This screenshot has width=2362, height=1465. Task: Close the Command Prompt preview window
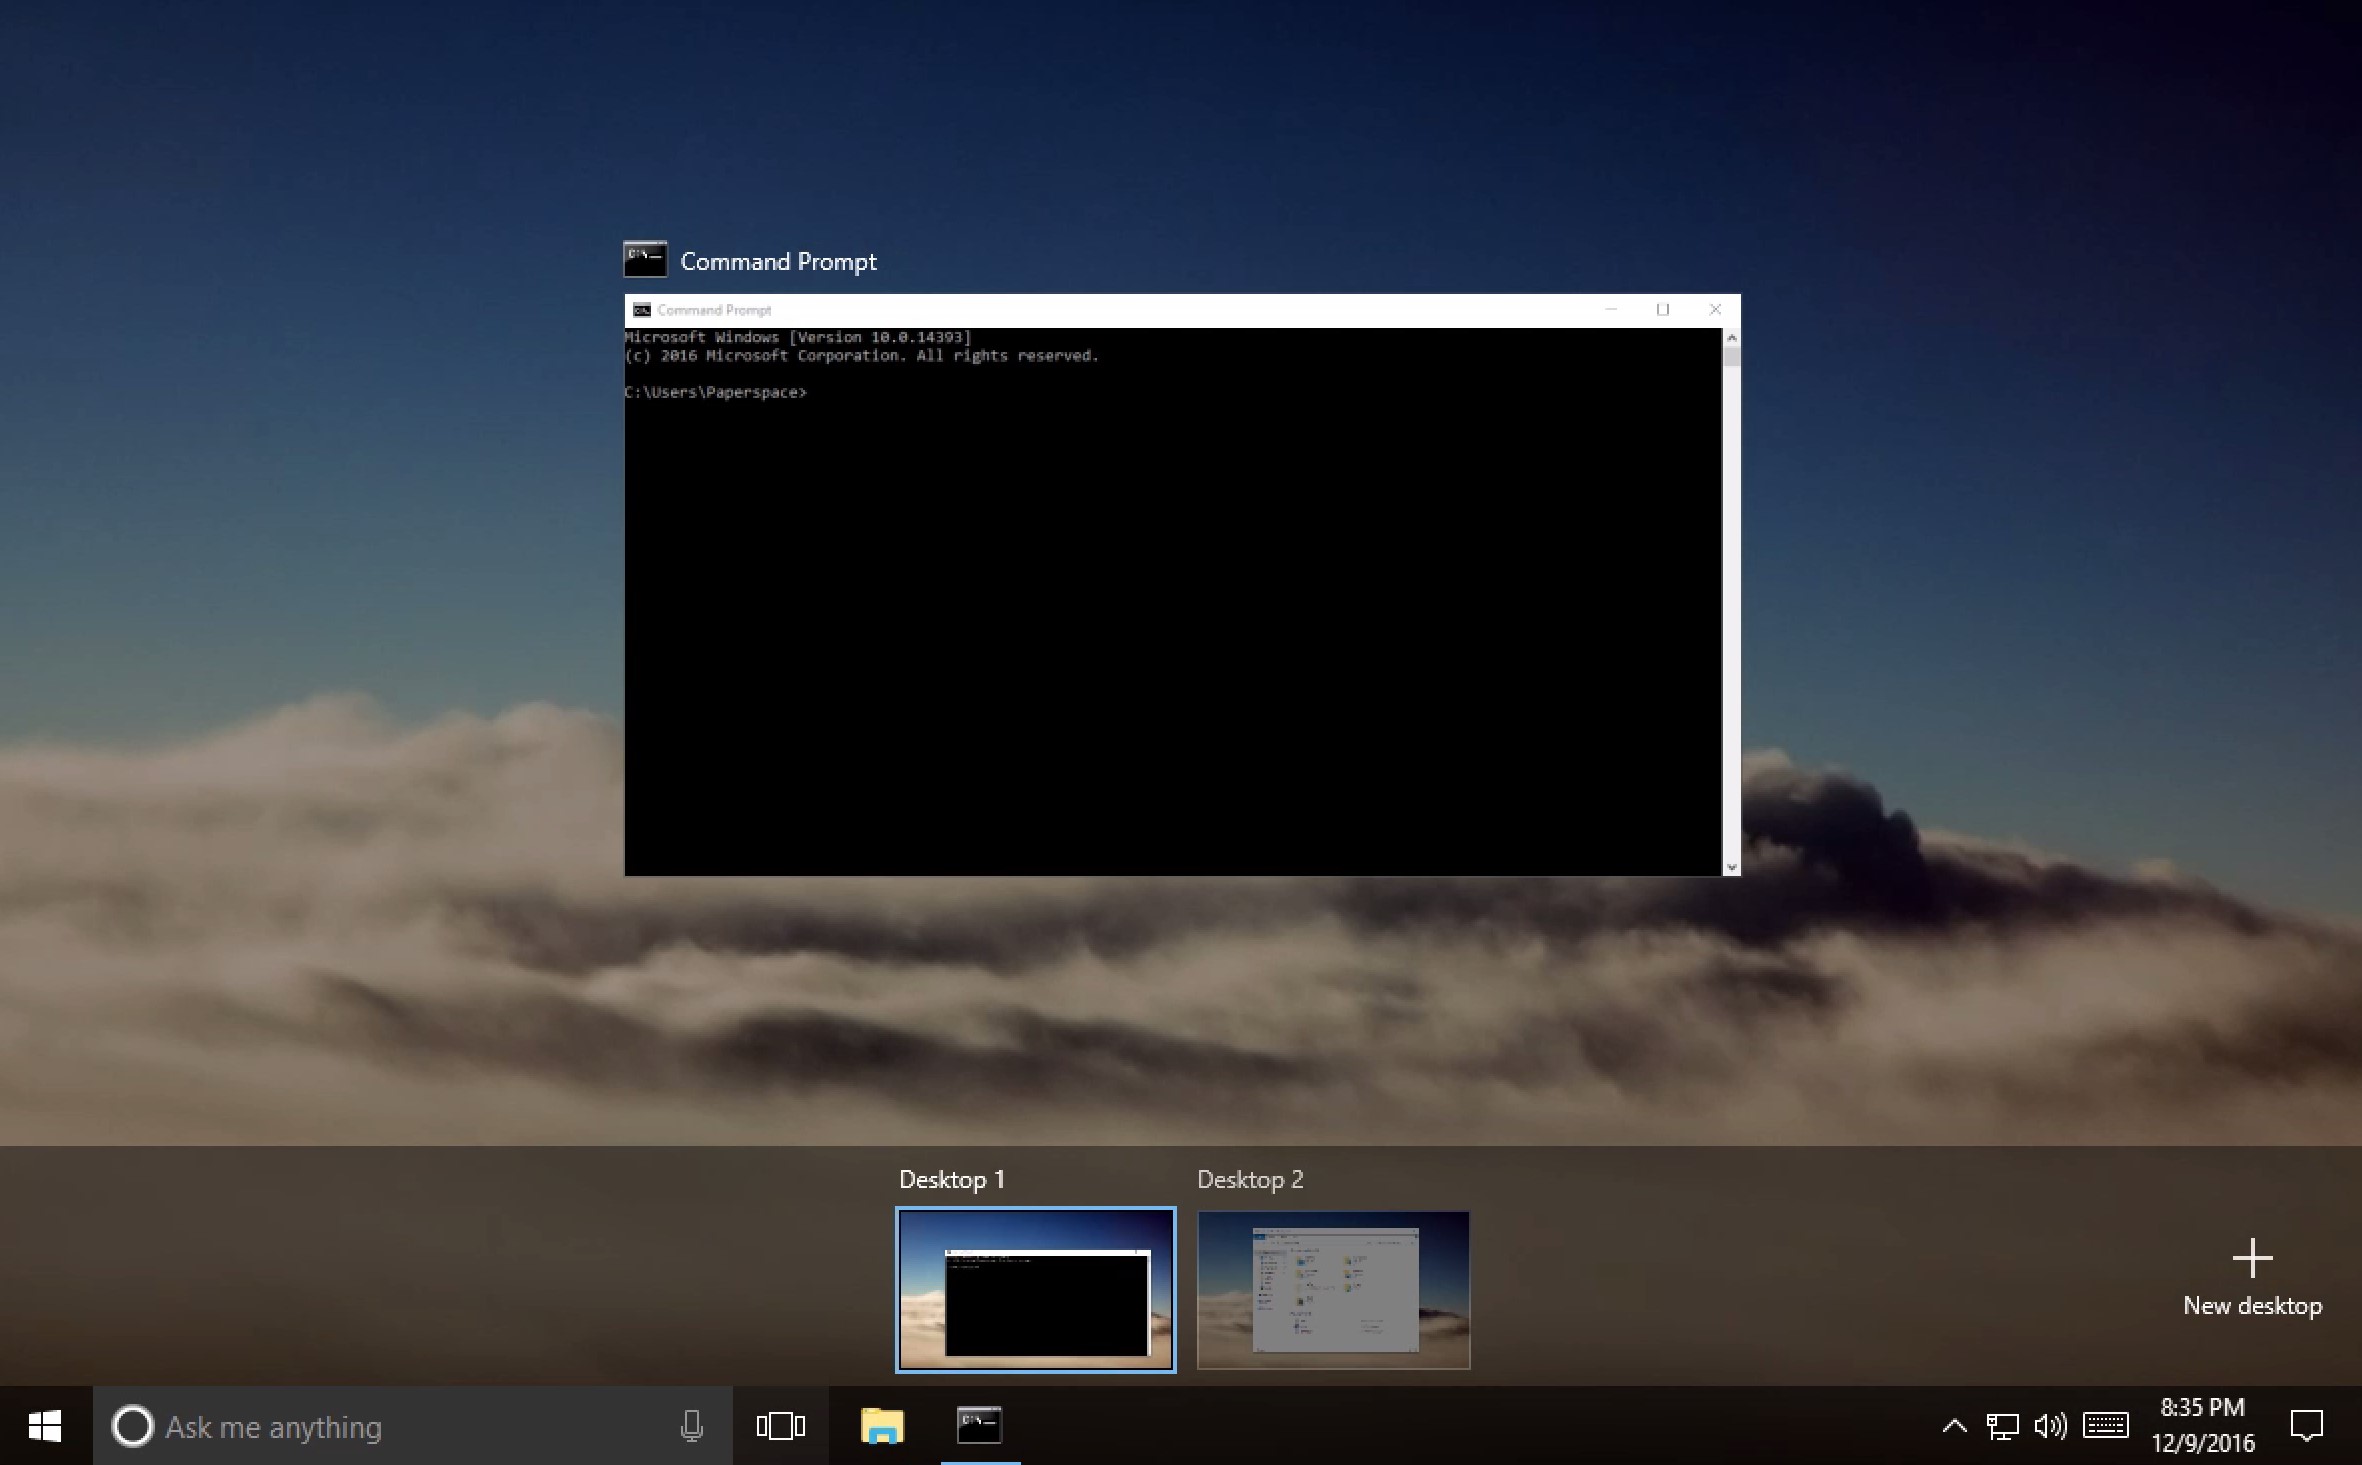click(1715, 310)
